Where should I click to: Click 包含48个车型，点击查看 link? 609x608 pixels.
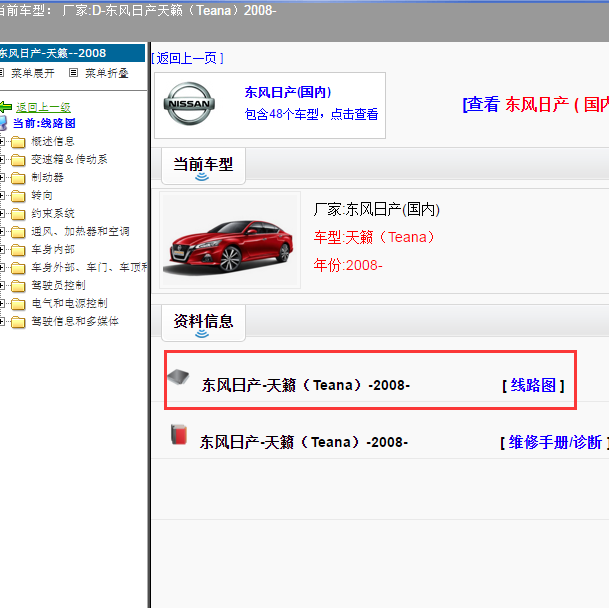(x=311, y=114)
